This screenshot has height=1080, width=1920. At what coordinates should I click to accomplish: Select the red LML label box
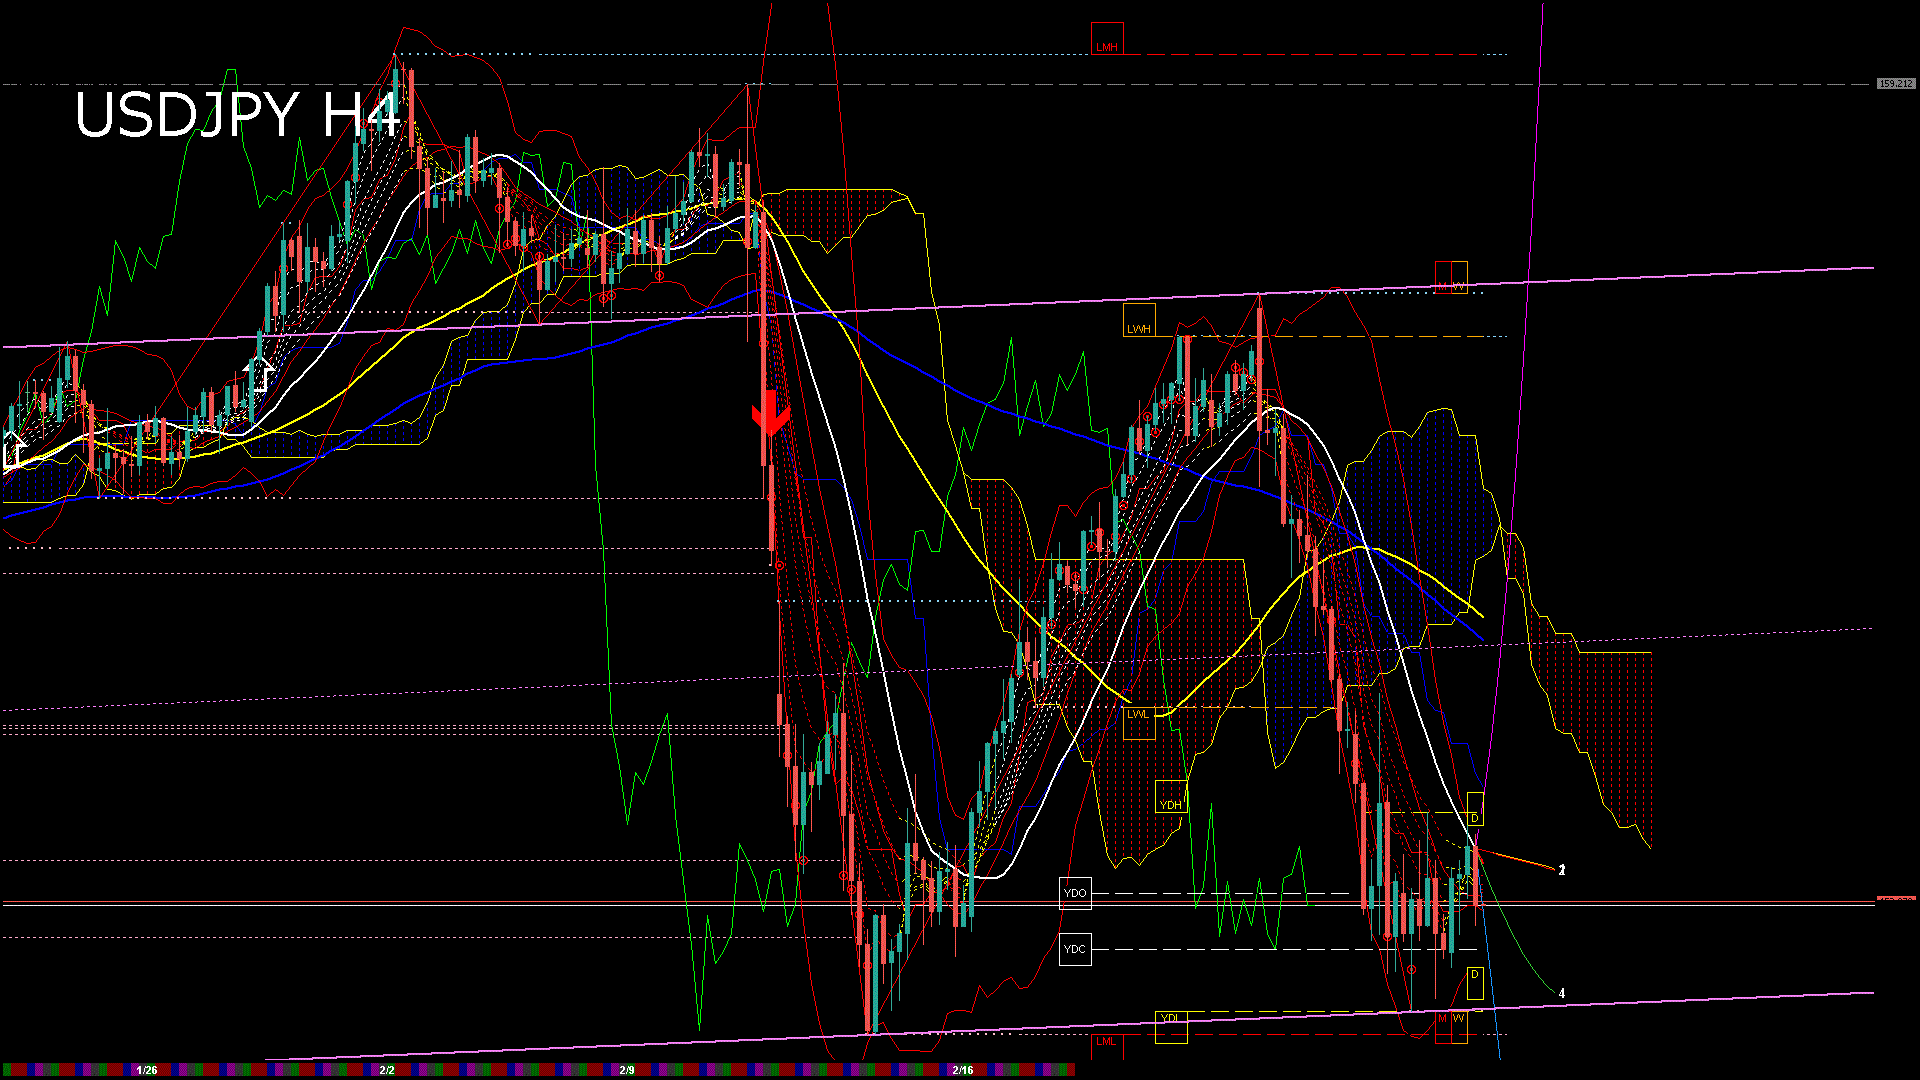tap(1107, 1045)
